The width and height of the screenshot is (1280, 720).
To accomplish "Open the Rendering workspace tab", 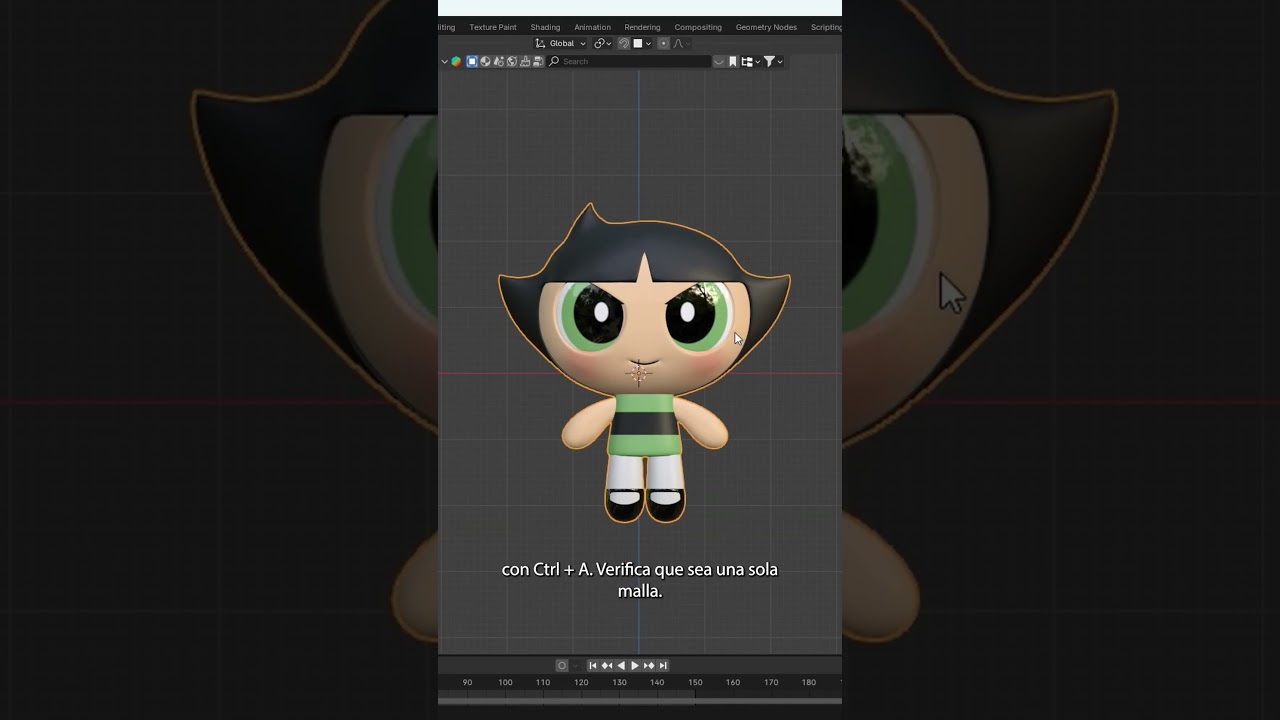I will [x=642, y=27].
